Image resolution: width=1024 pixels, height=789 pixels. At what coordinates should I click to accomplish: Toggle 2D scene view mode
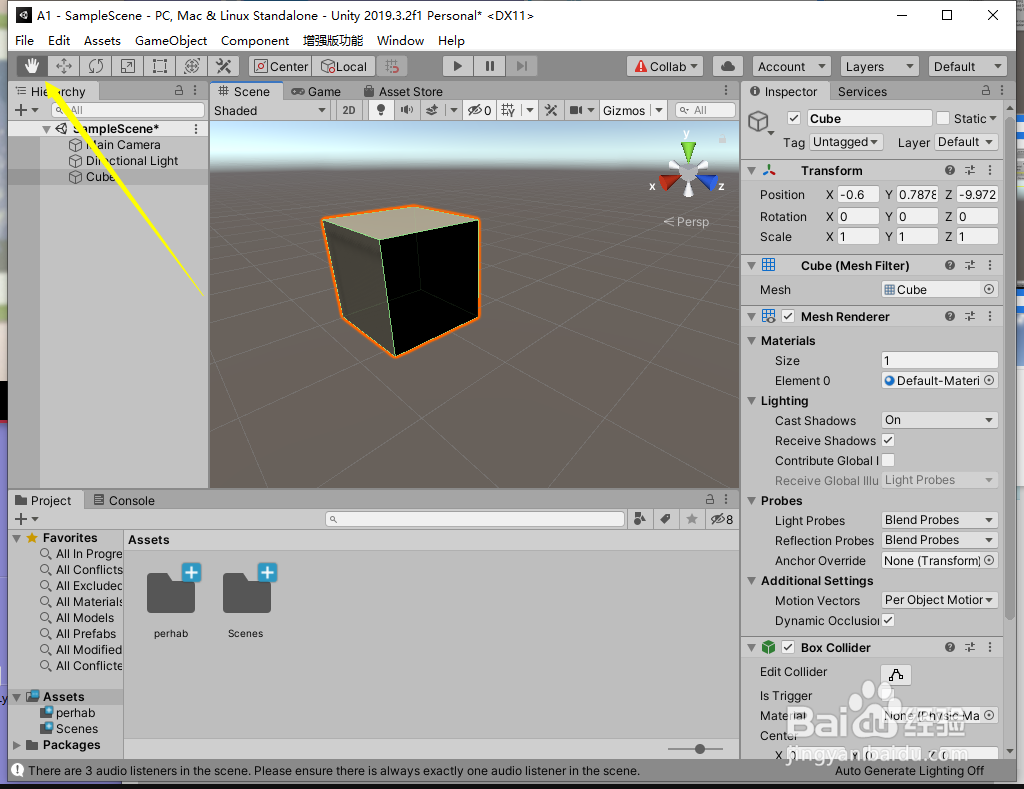click(349, 110)
